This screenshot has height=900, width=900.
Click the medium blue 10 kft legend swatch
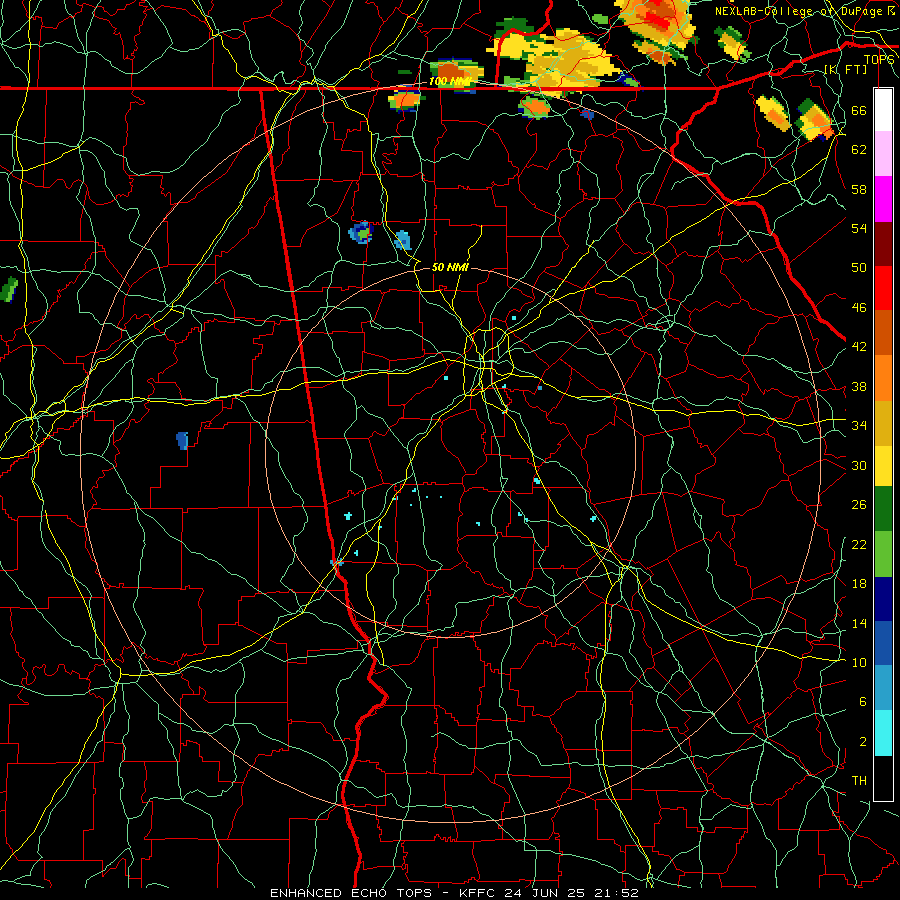pyautogui.click(x=883, y=643)
